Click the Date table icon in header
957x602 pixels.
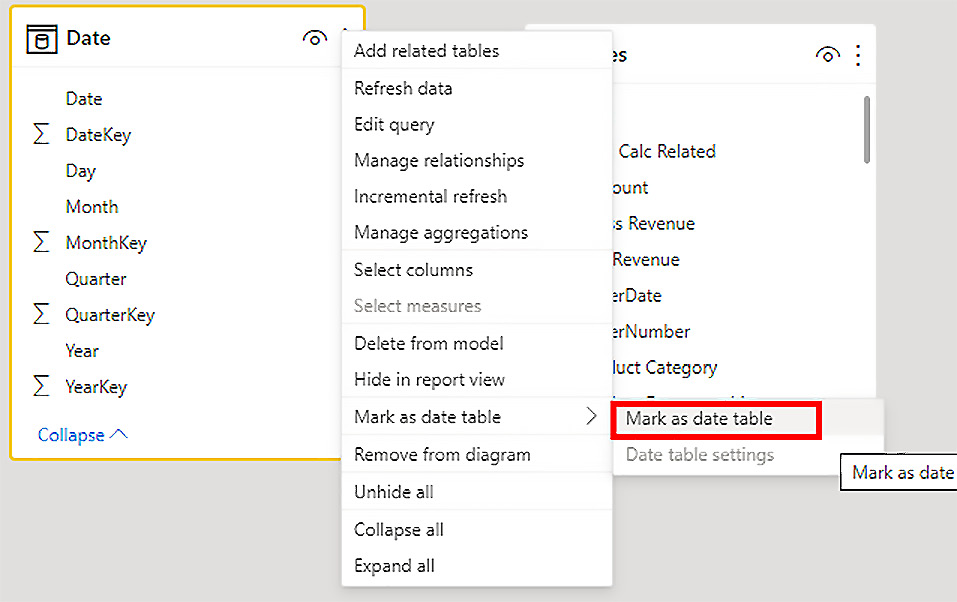(x=41, y=39)
